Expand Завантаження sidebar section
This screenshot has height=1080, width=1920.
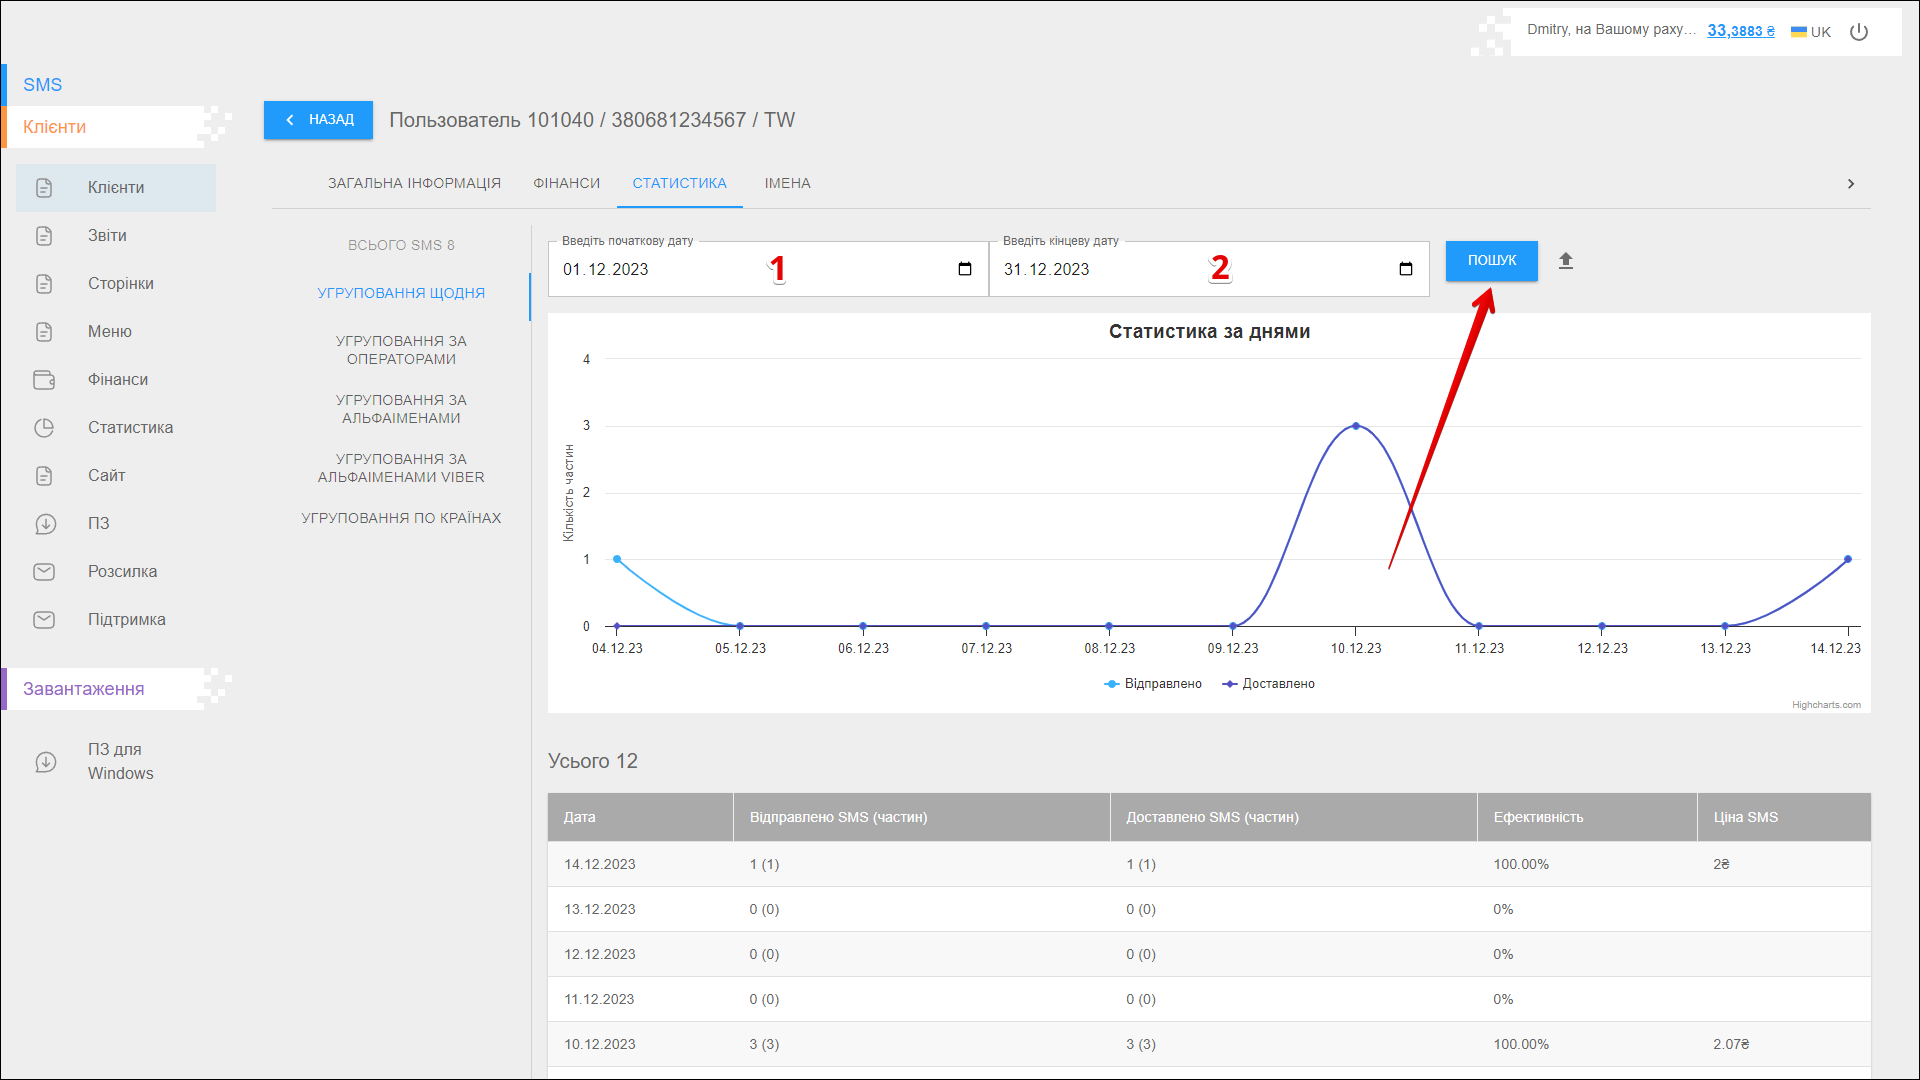(84, 689)
